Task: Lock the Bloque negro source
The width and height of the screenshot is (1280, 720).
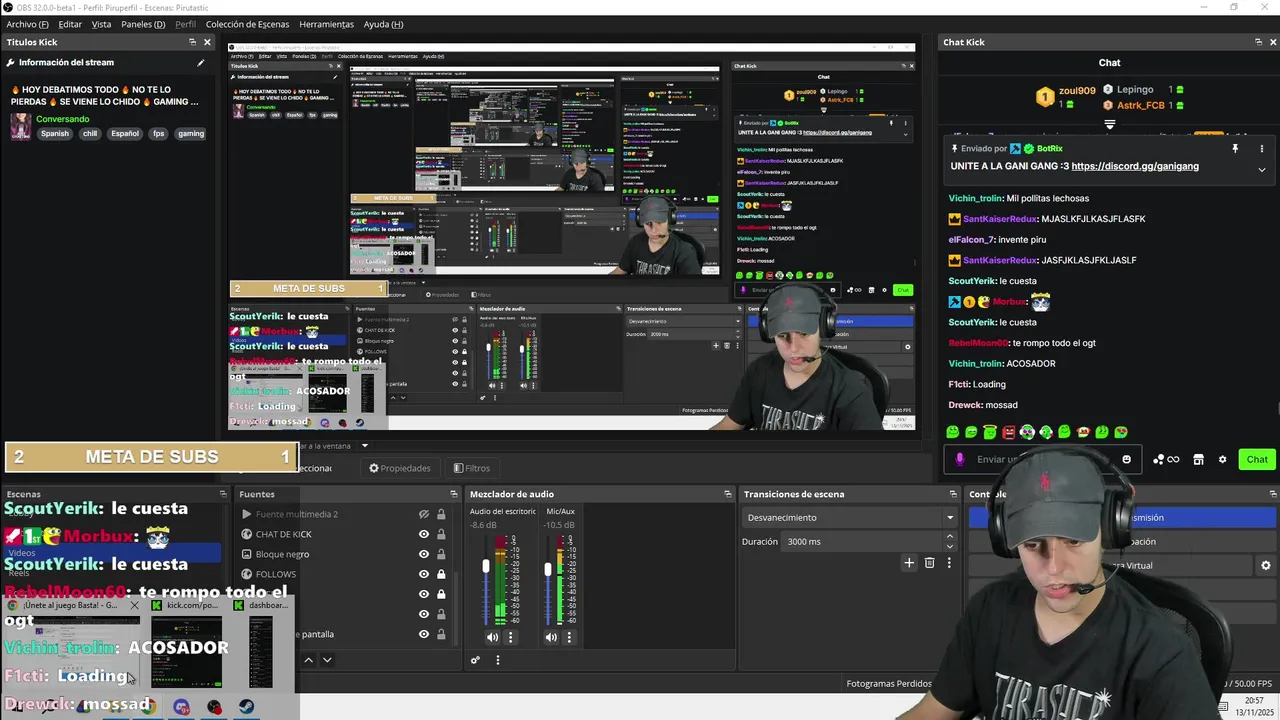Action: pos(441,554)
